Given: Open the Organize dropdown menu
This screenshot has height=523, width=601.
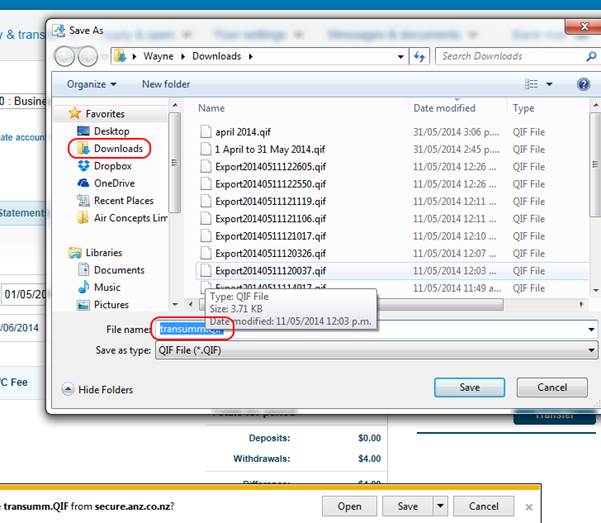Looking at the screenshot, I should click(x=92, y=85).
